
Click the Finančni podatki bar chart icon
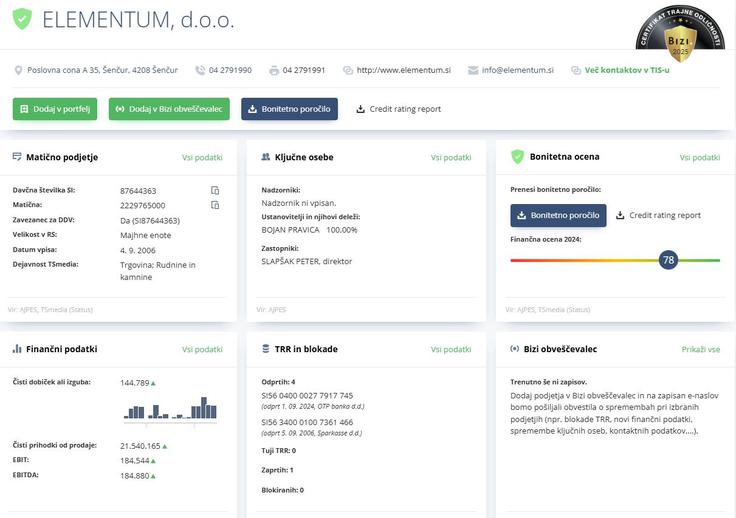17,349
